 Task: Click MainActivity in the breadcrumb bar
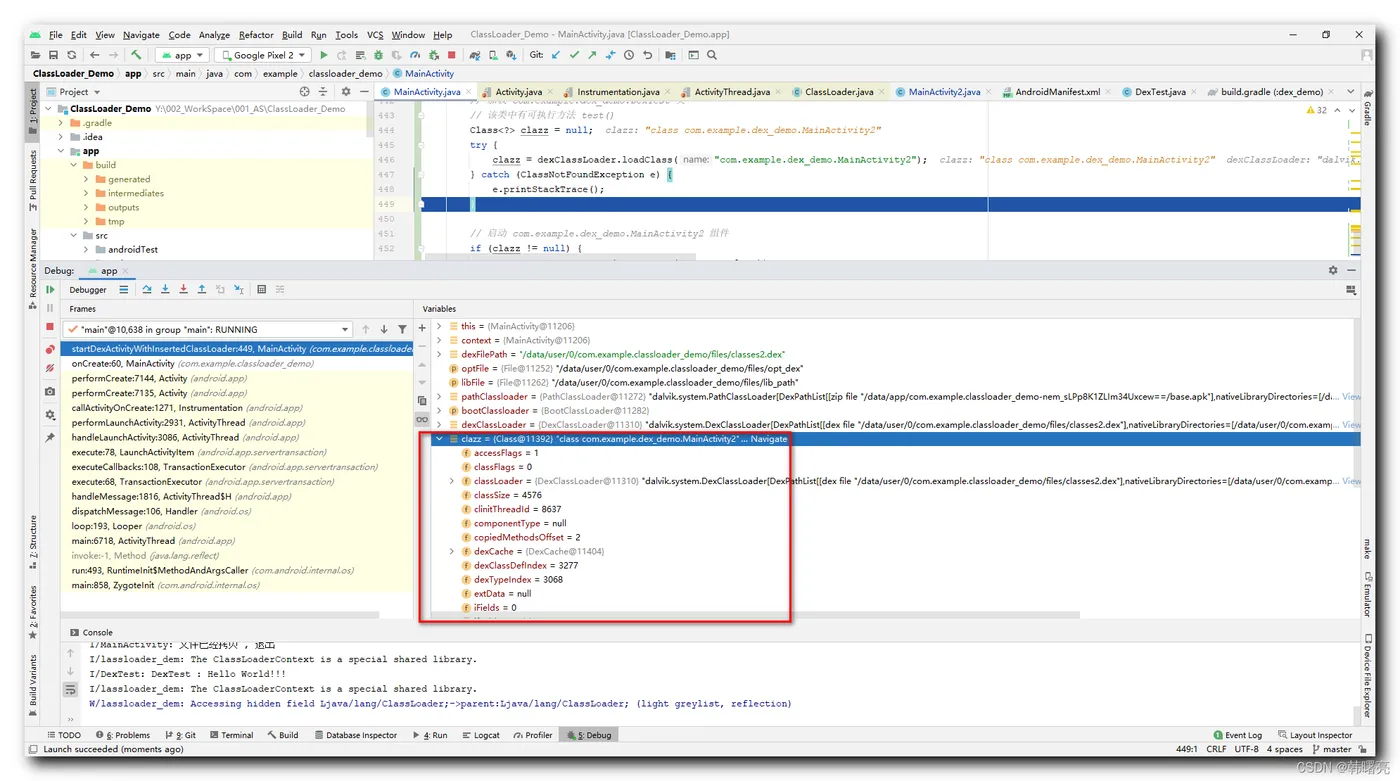(x=424, y=73)
